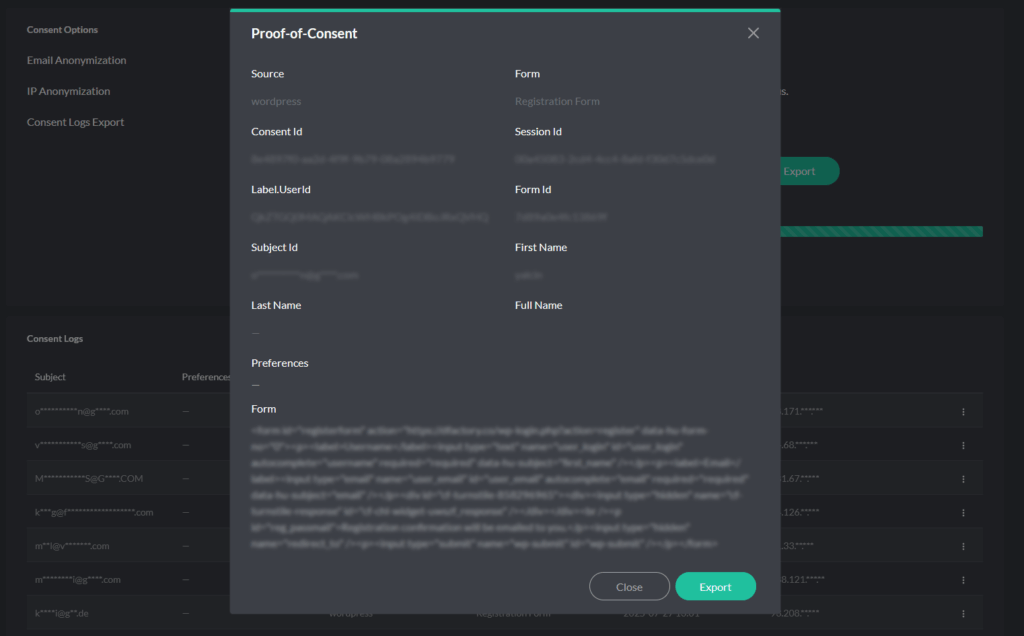Open the kebab menu for the o**********n@g****.com row
The height and width of the screenshot is (636, 1024).
click(x=963, y=411)
